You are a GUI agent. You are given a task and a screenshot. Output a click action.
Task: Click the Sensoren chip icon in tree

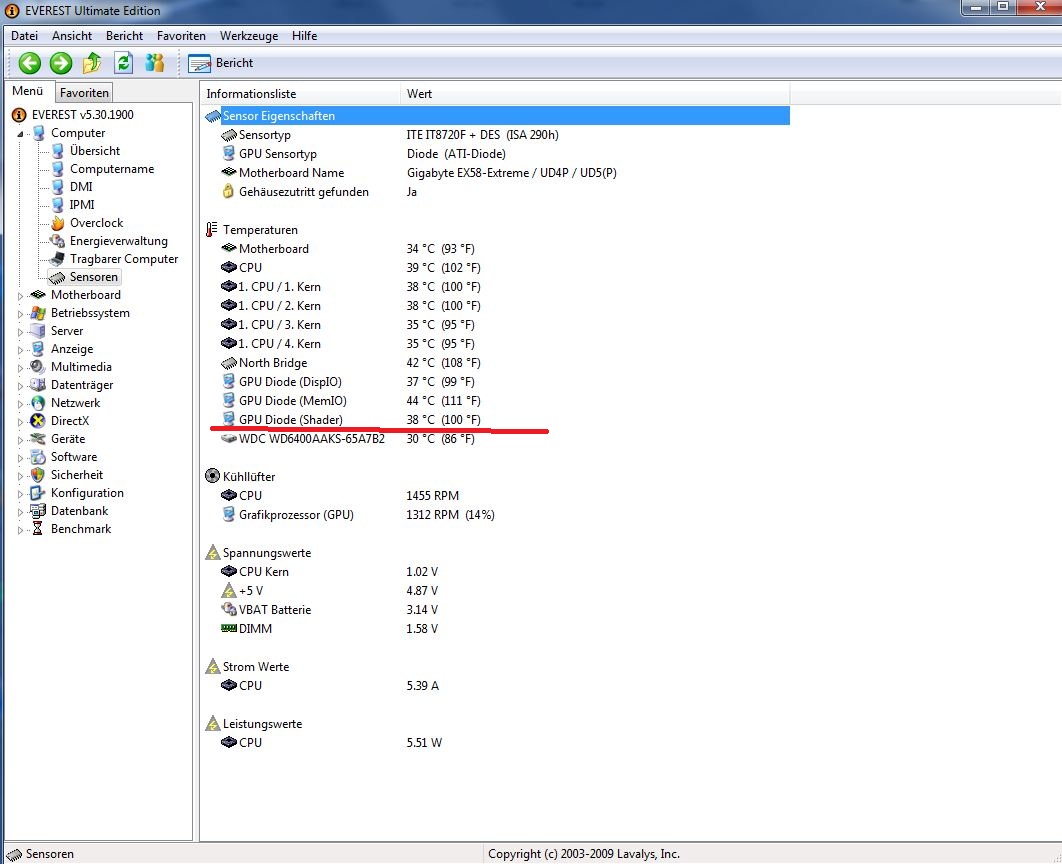[58, 277]
